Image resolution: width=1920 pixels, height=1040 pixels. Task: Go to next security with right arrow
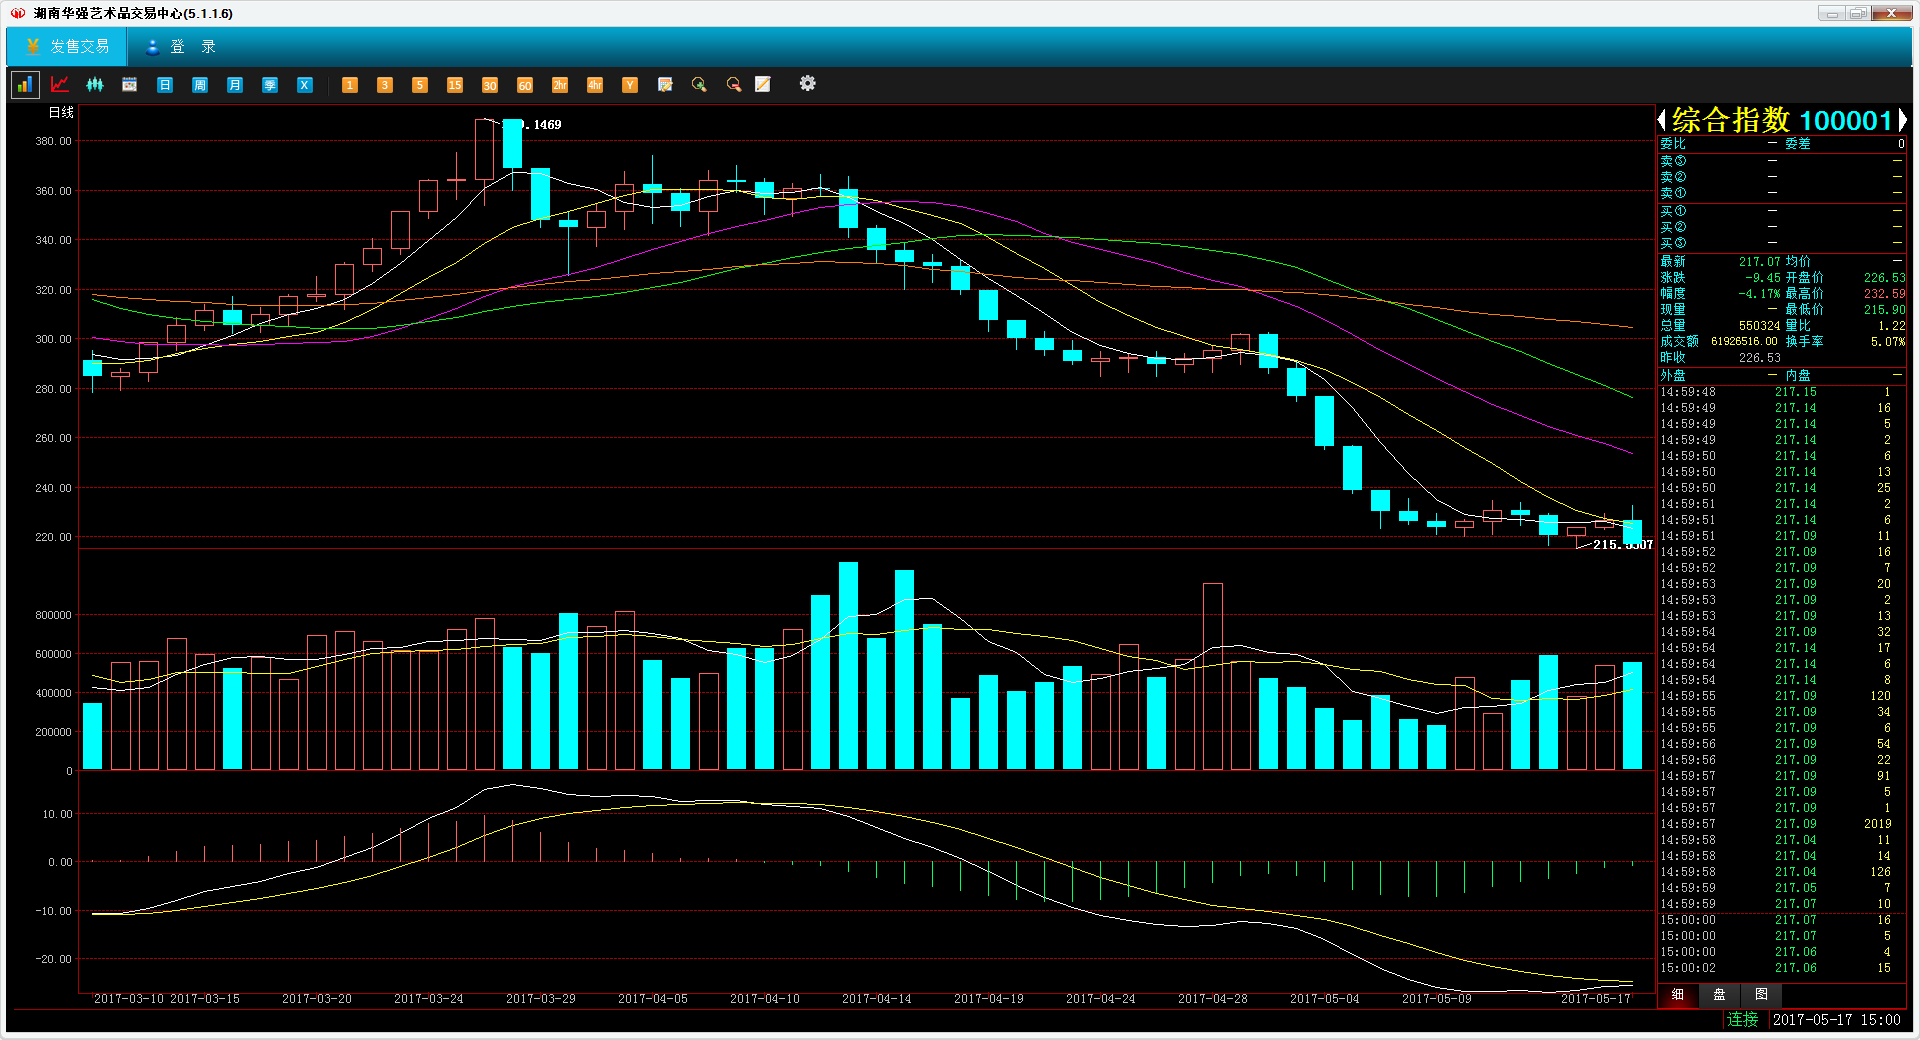point(1902,120)
